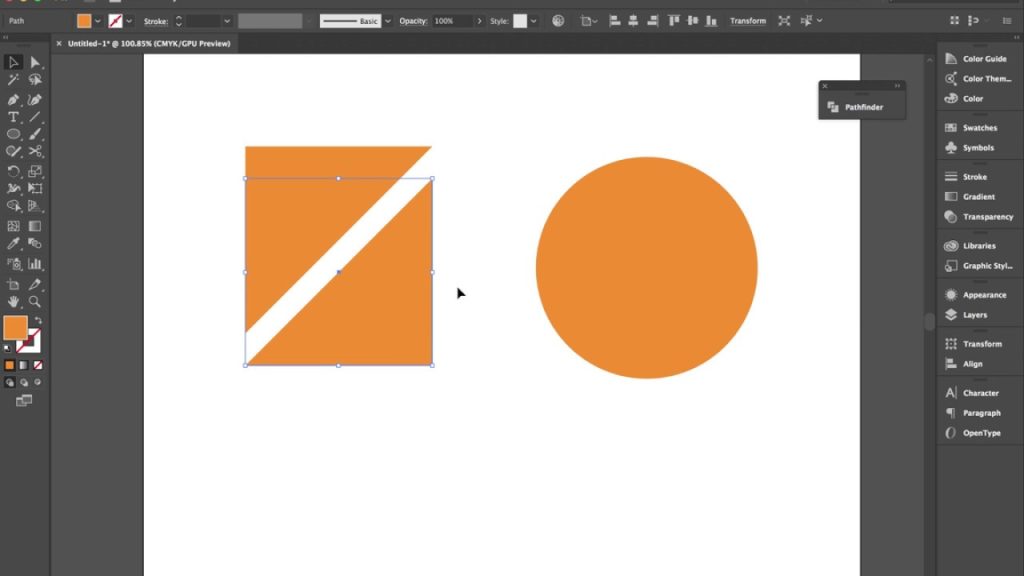Select the Zoom tool

point(33,300)
